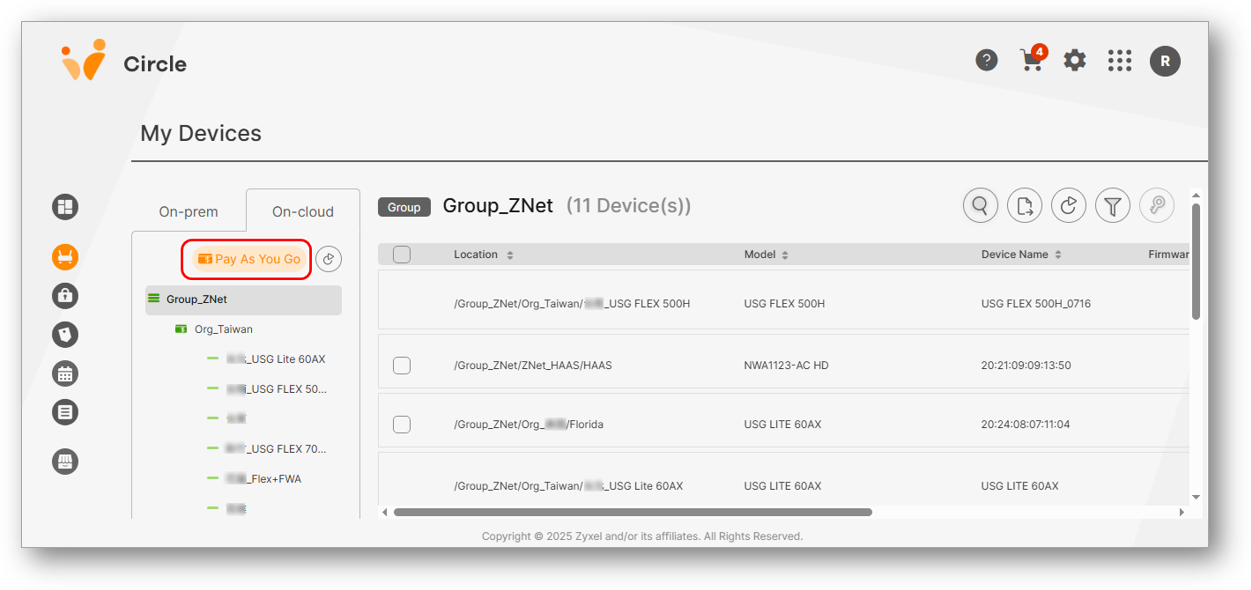
Task: Open the help question mark icon
Action: pyautogui.click(x=986, y=61)
